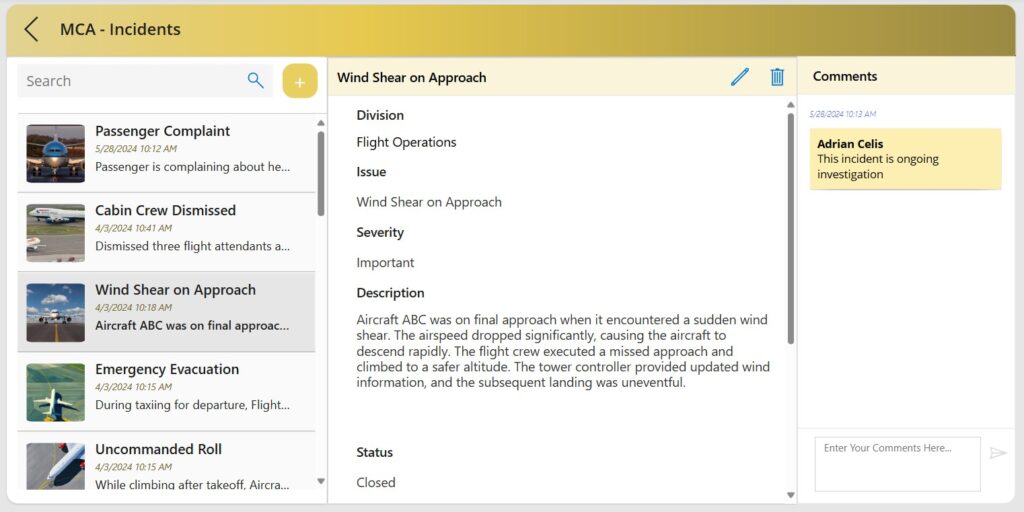Click the Passenger Complaint aircraft thumbnail
1024x512 pixels.
click(56, 153)
